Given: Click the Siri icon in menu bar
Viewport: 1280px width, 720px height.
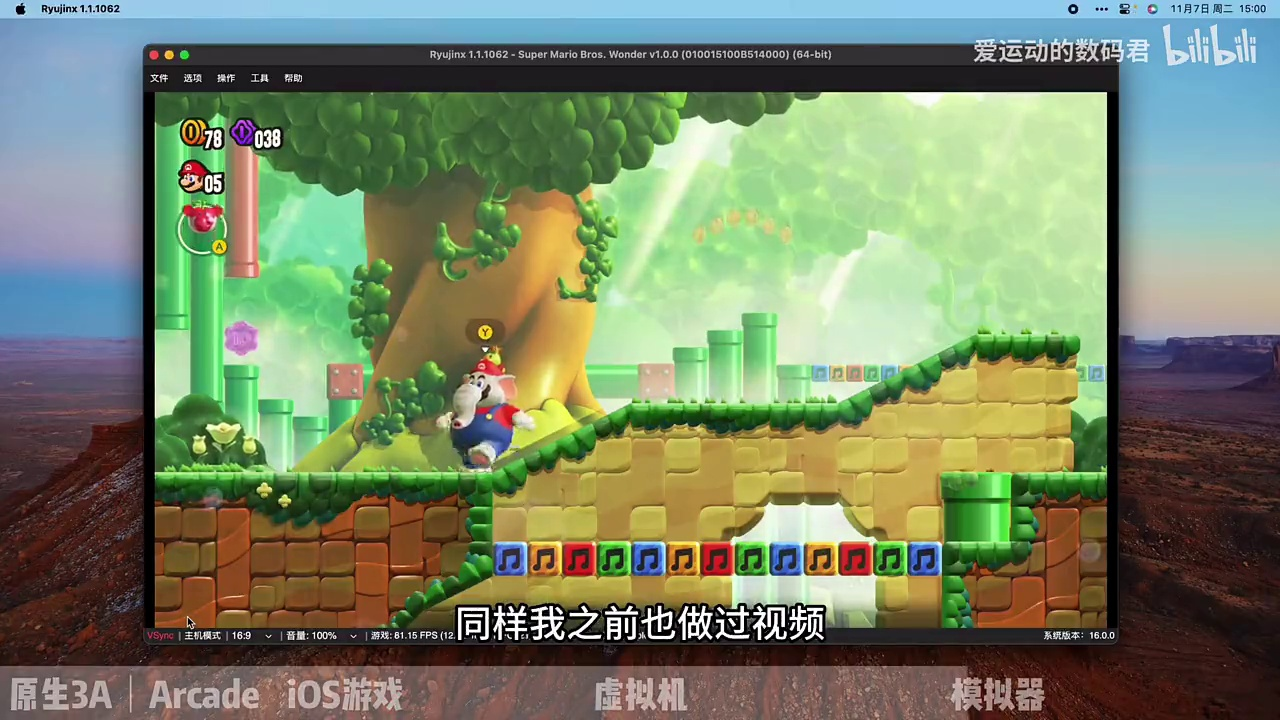Looking at the screenshot, I should (x=1152, y=9).
